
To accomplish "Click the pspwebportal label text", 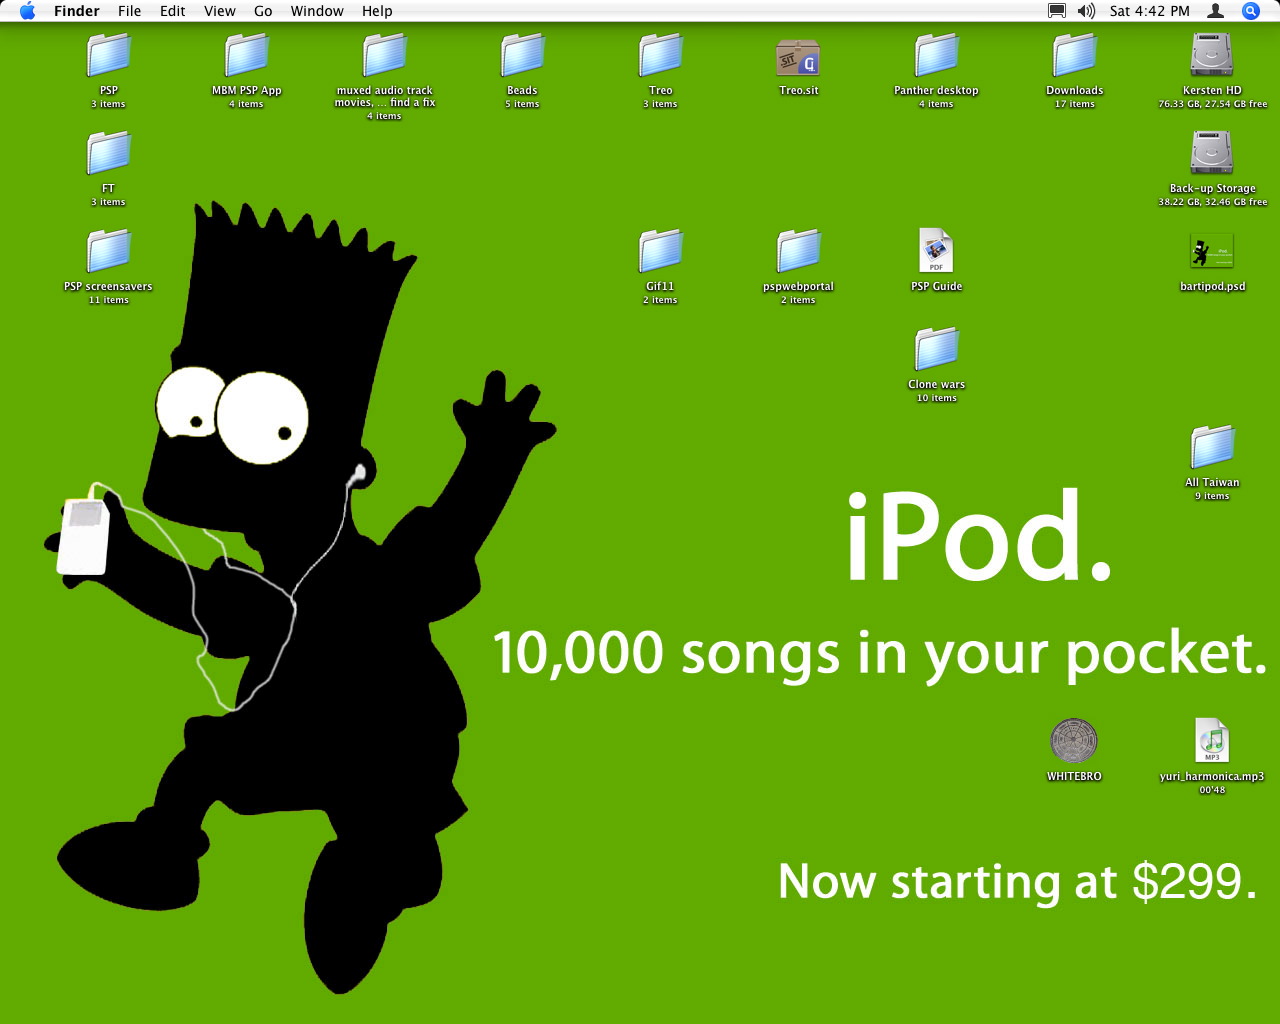I will [798, 286].
